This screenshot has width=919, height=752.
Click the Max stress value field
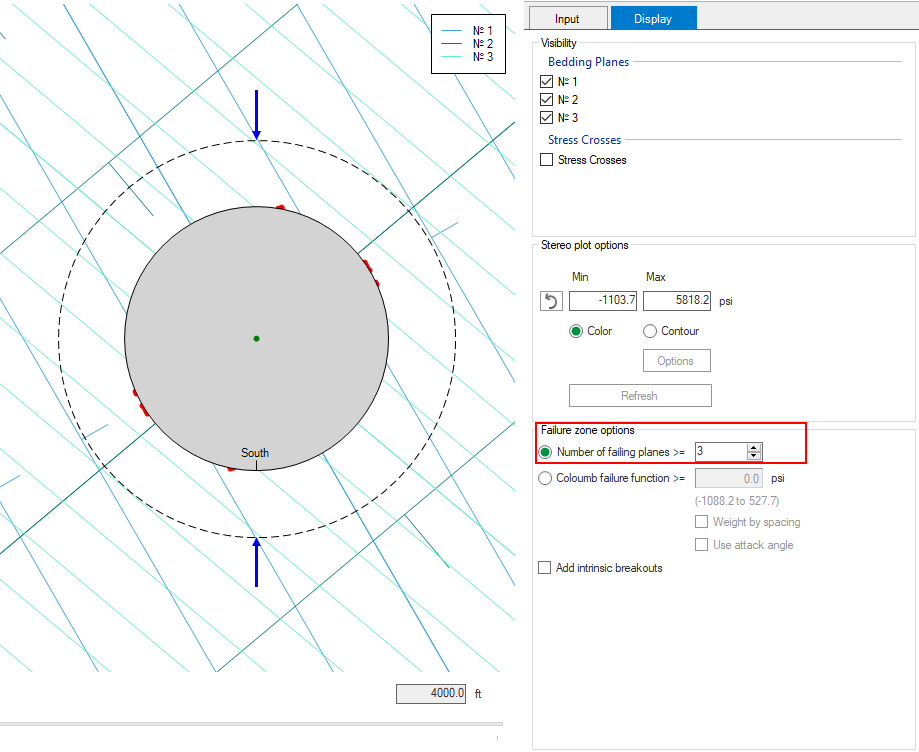pos(677,300)
